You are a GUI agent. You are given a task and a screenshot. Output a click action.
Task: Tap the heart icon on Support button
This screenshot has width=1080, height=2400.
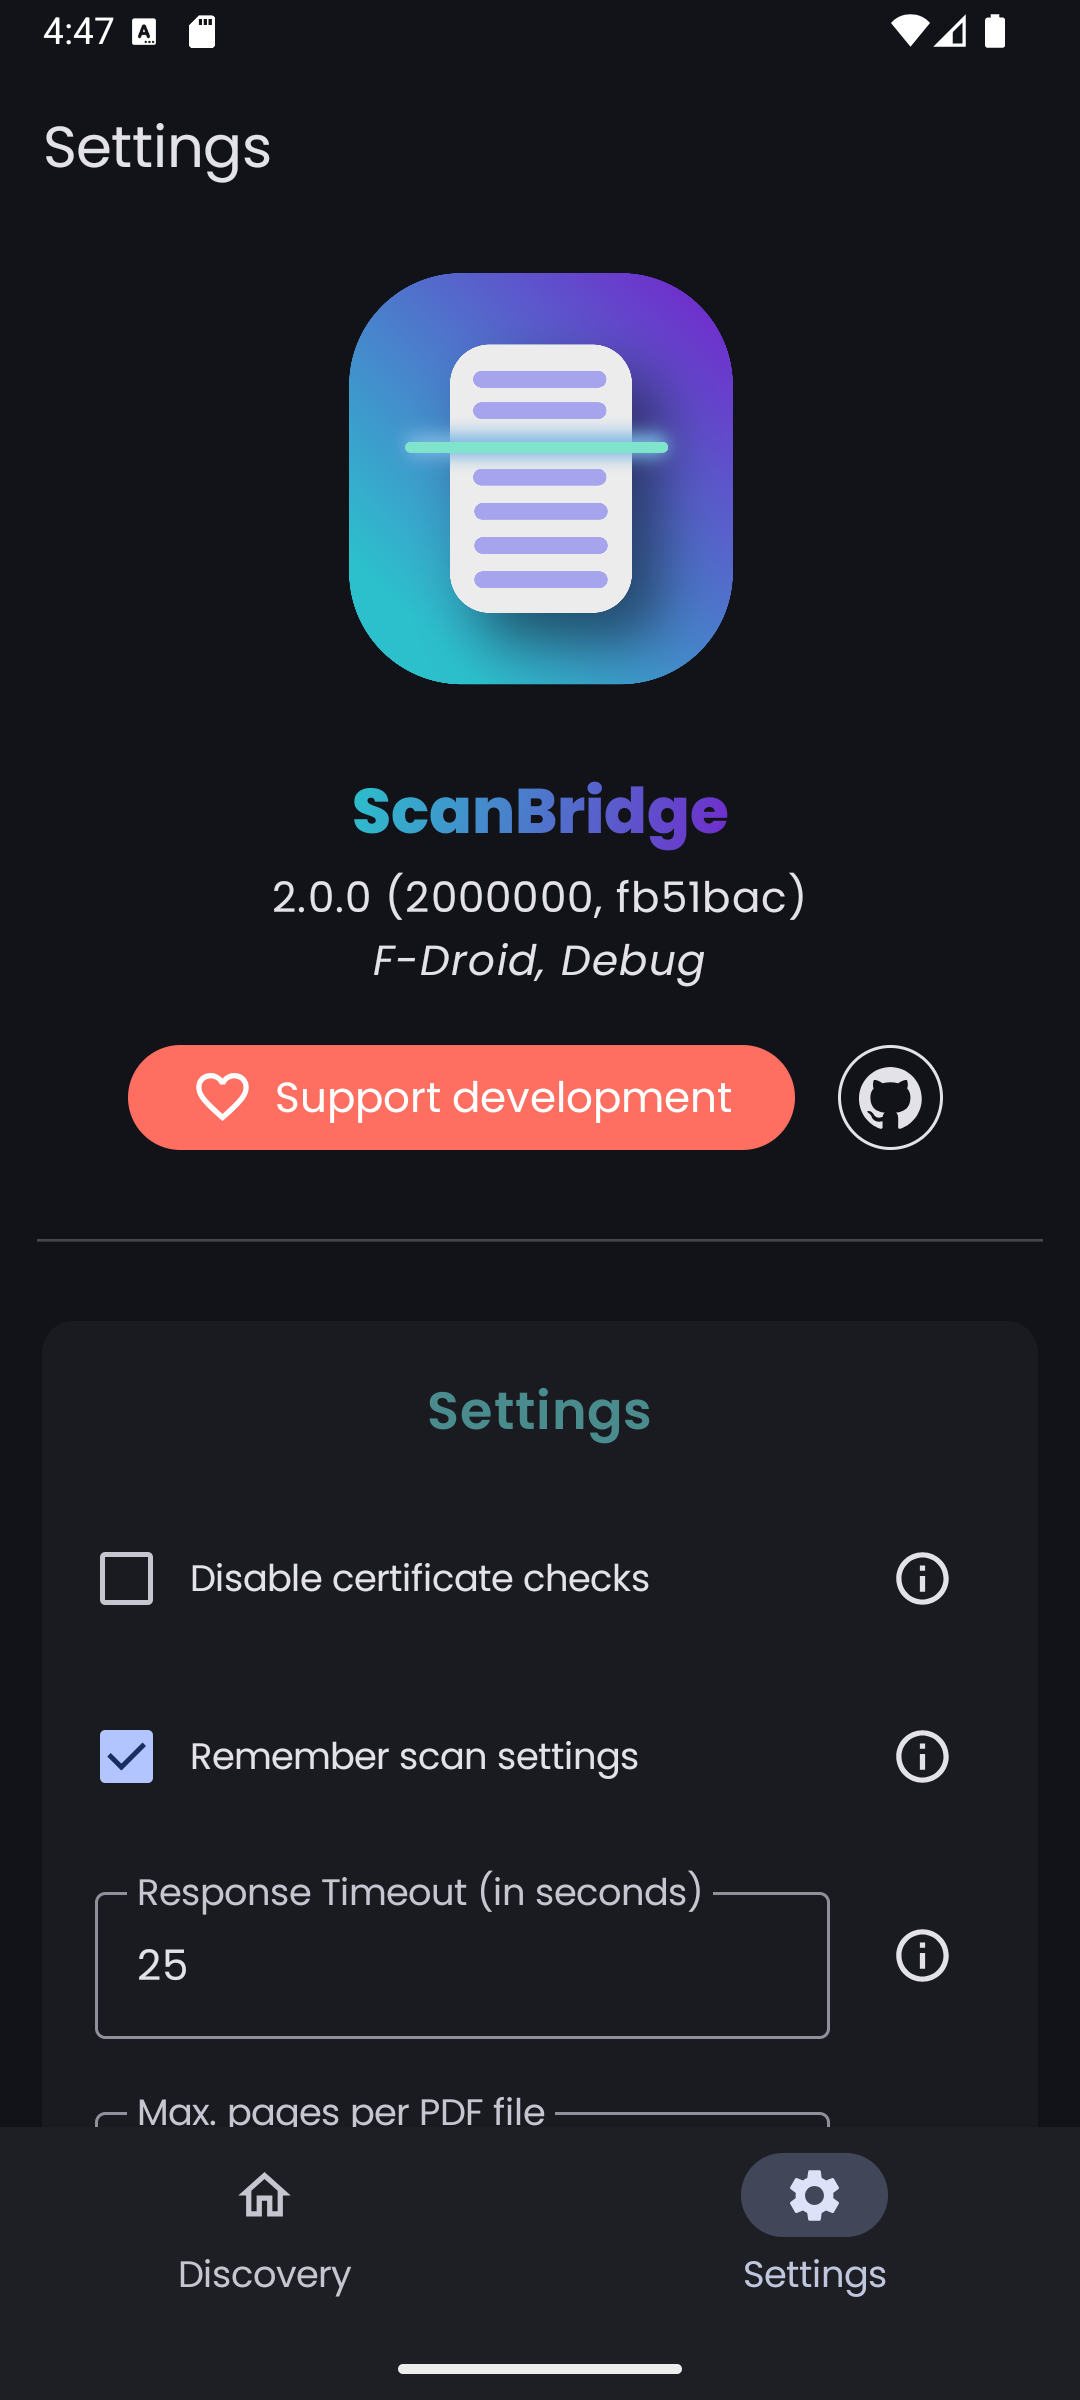click(x=222, y=1097)
